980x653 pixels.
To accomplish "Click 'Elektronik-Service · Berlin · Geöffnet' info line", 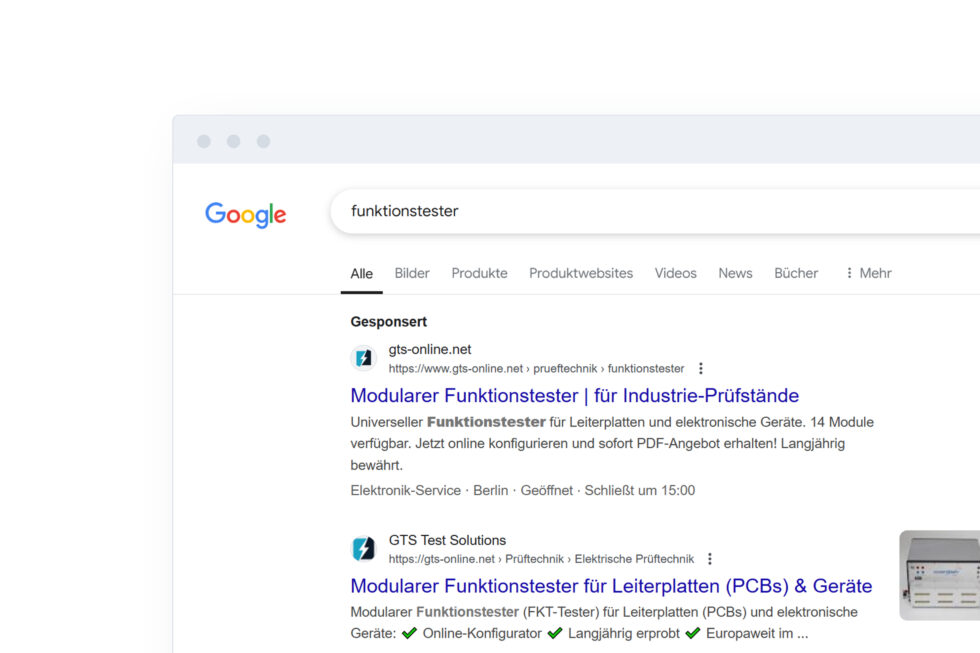I will pyautogui.click(x=522, y=491).
